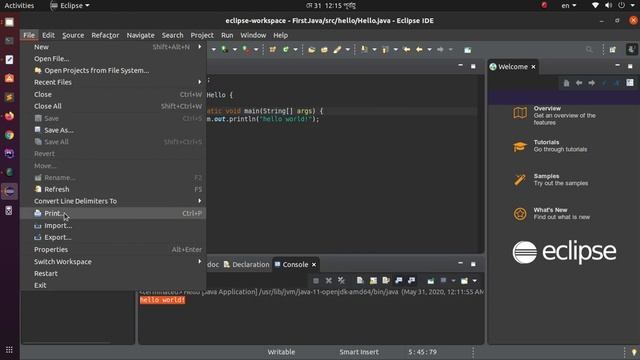Click Save As... in File menu
This screenshot has height=360, width=640.
113,130
